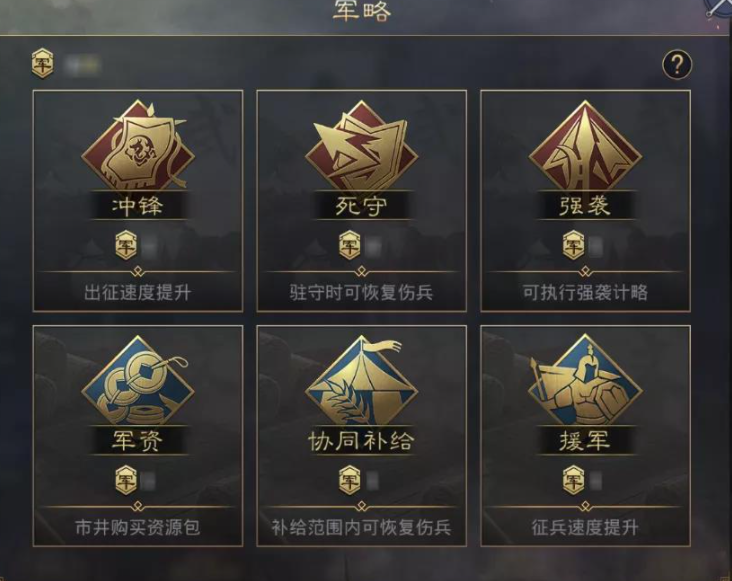Viewport: 732px width, 581px height.
Task: Select the 强袭 spear emblem
Action: click(585, 146)
